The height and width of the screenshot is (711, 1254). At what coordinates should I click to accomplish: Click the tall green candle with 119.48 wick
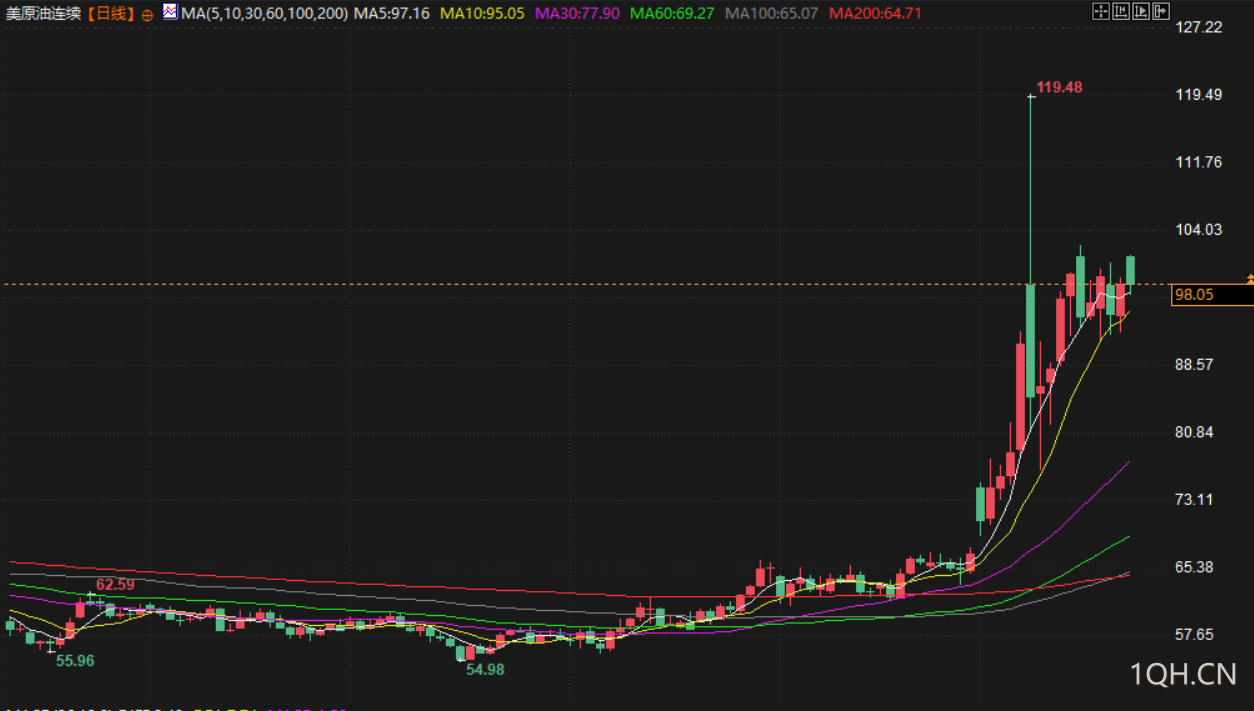[1031, 340]
